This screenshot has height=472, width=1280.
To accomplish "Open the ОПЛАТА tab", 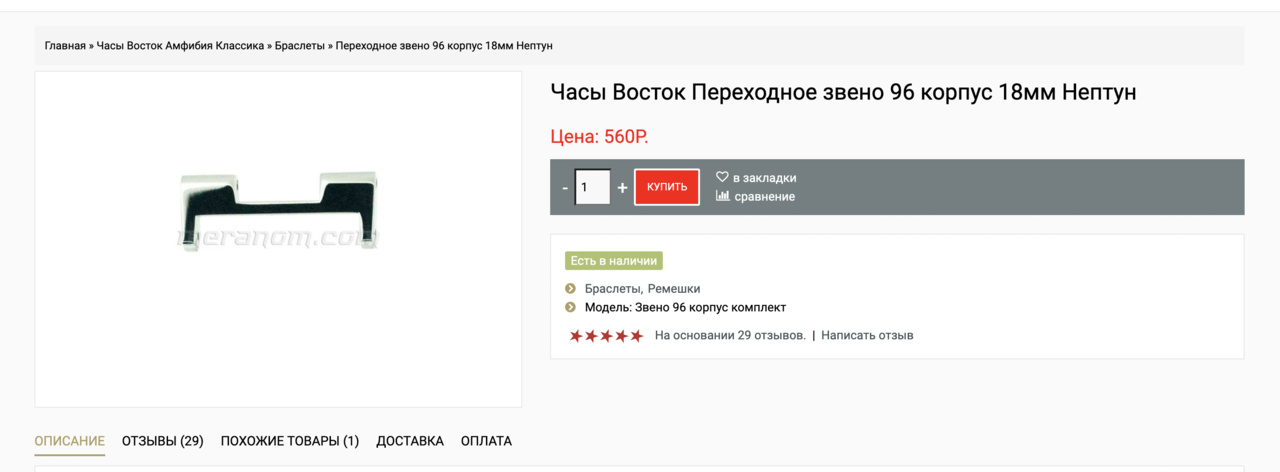I will point(486,441).
